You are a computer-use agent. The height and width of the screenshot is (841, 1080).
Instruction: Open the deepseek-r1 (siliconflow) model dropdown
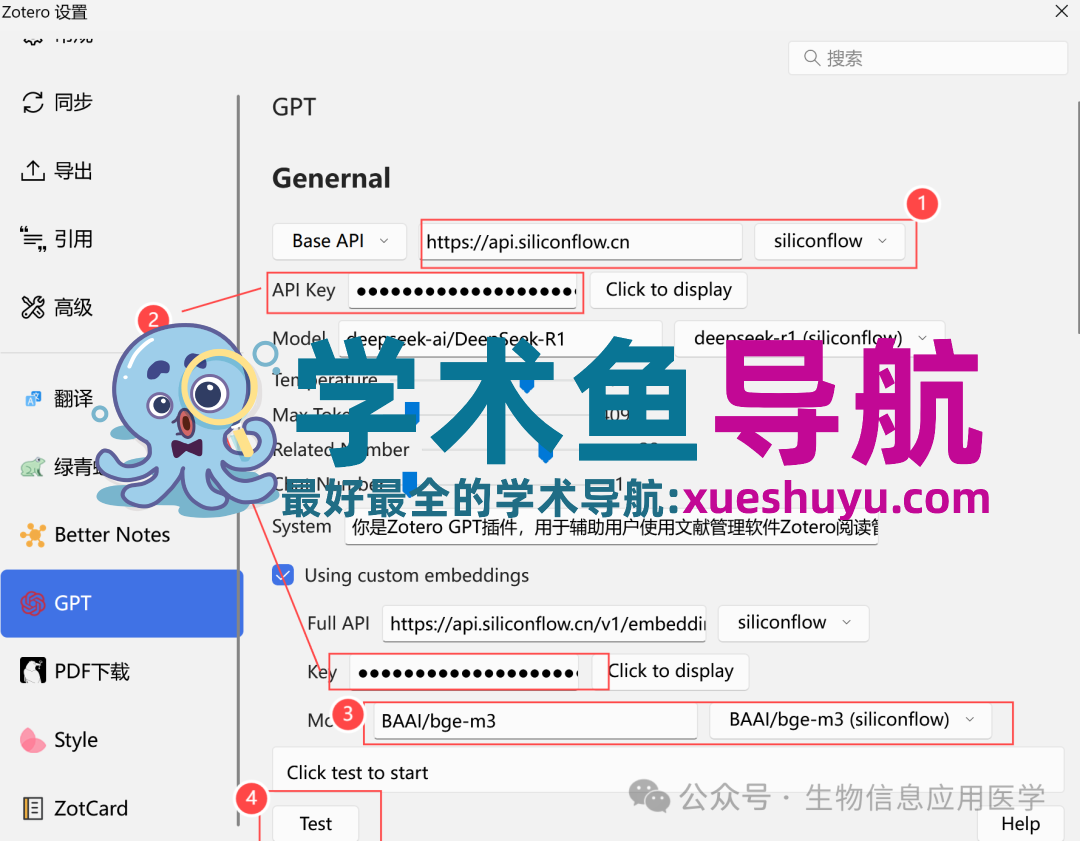pyautogui.click(x=809, y=338)
